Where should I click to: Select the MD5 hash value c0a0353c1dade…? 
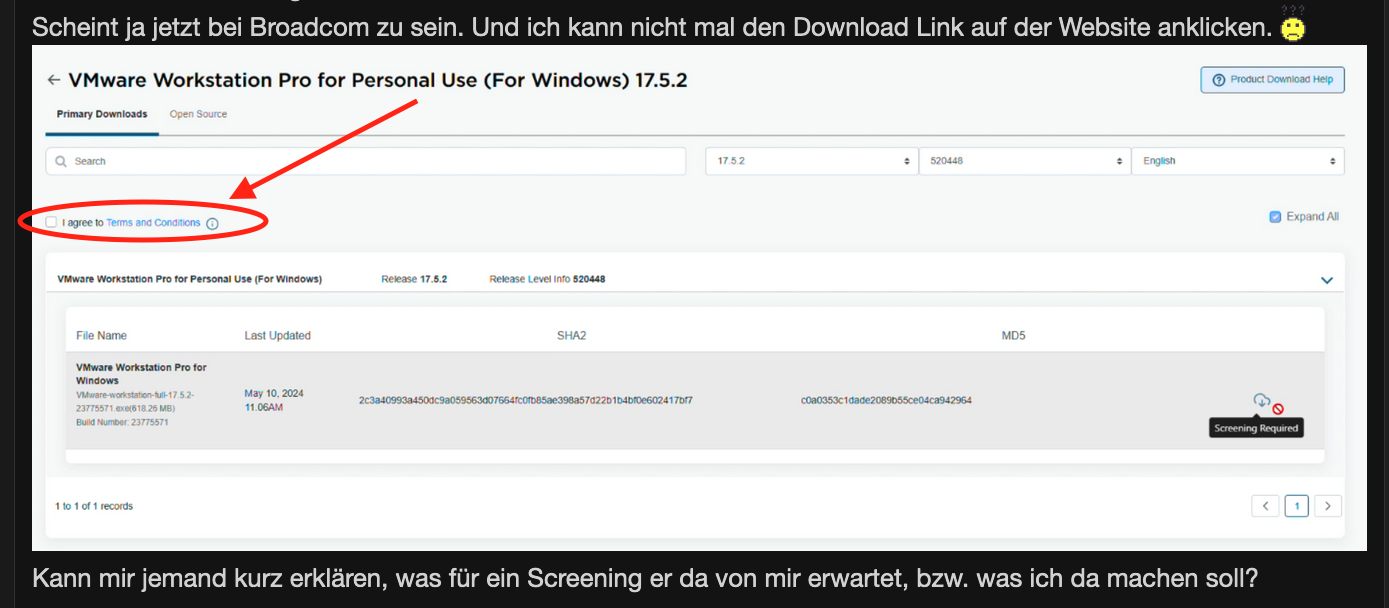[886, 401]
